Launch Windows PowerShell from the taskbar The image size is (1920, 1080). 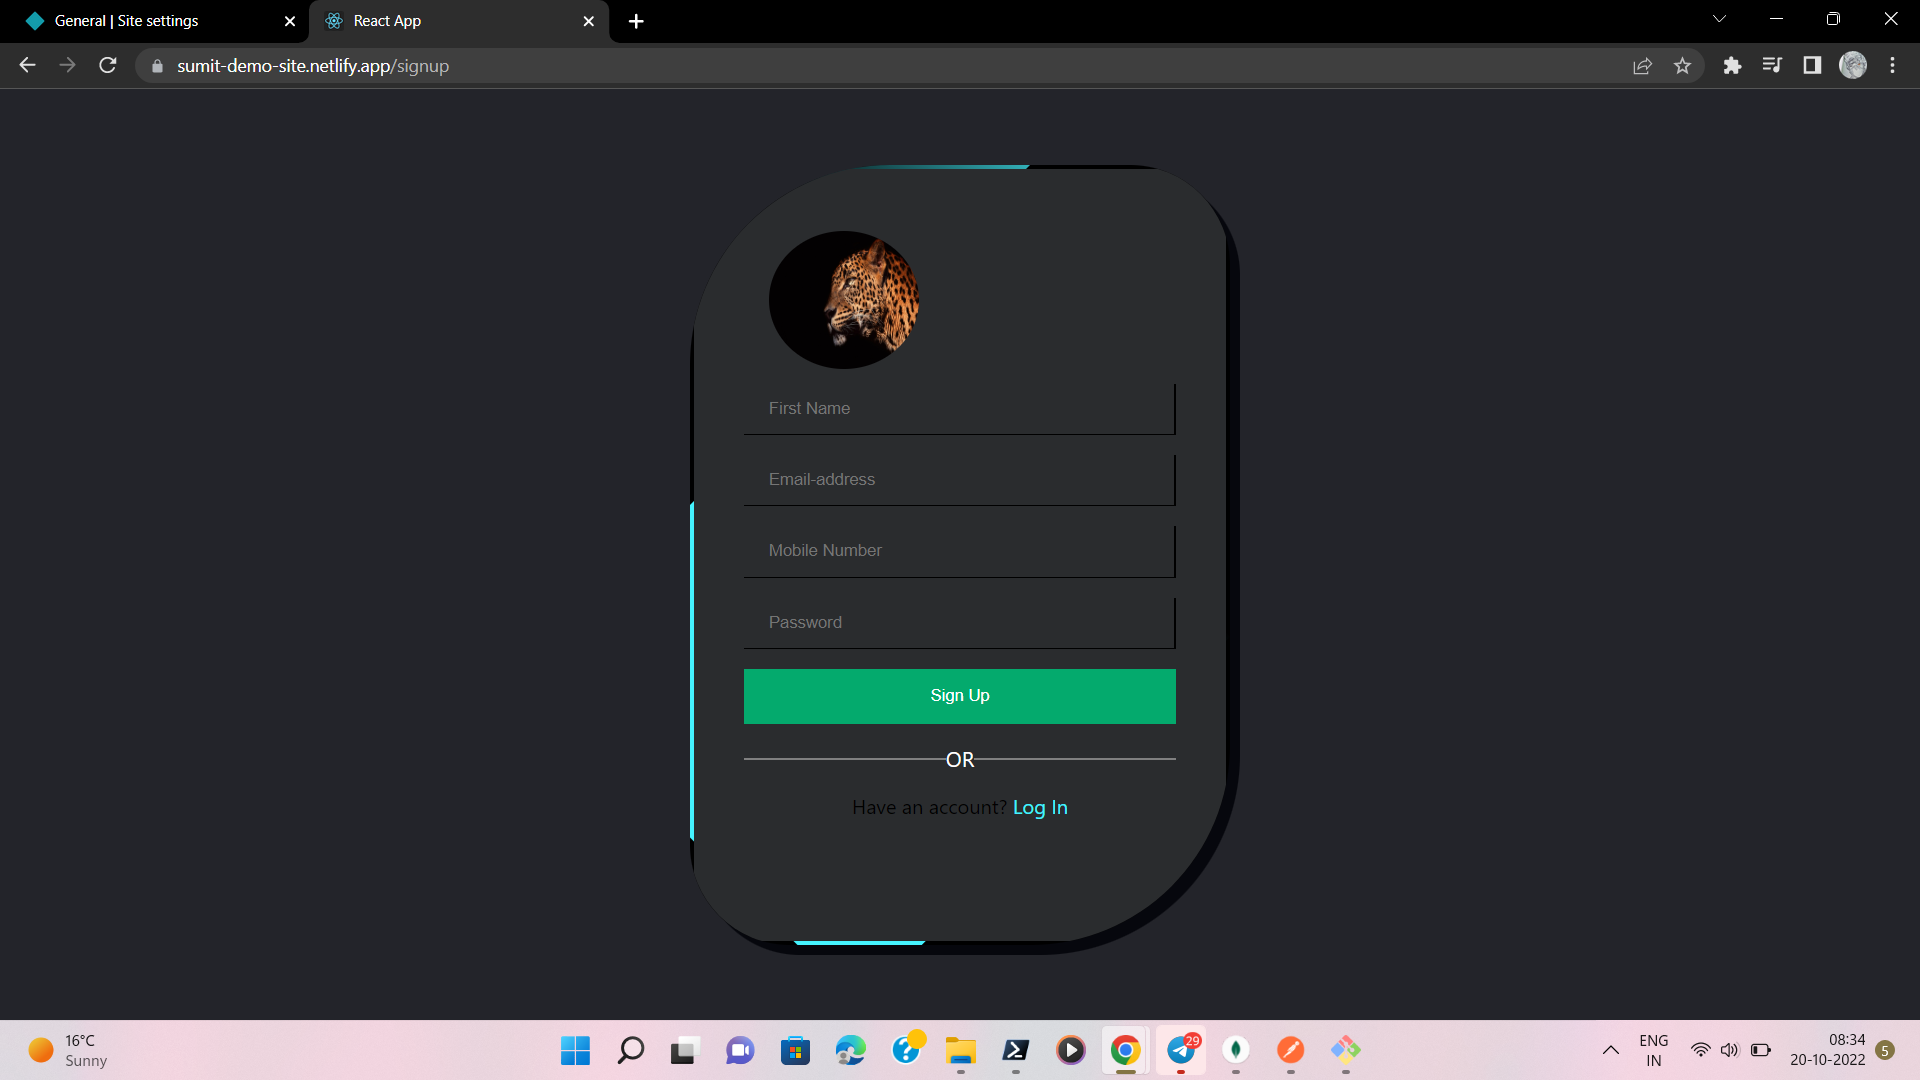1017,1051
